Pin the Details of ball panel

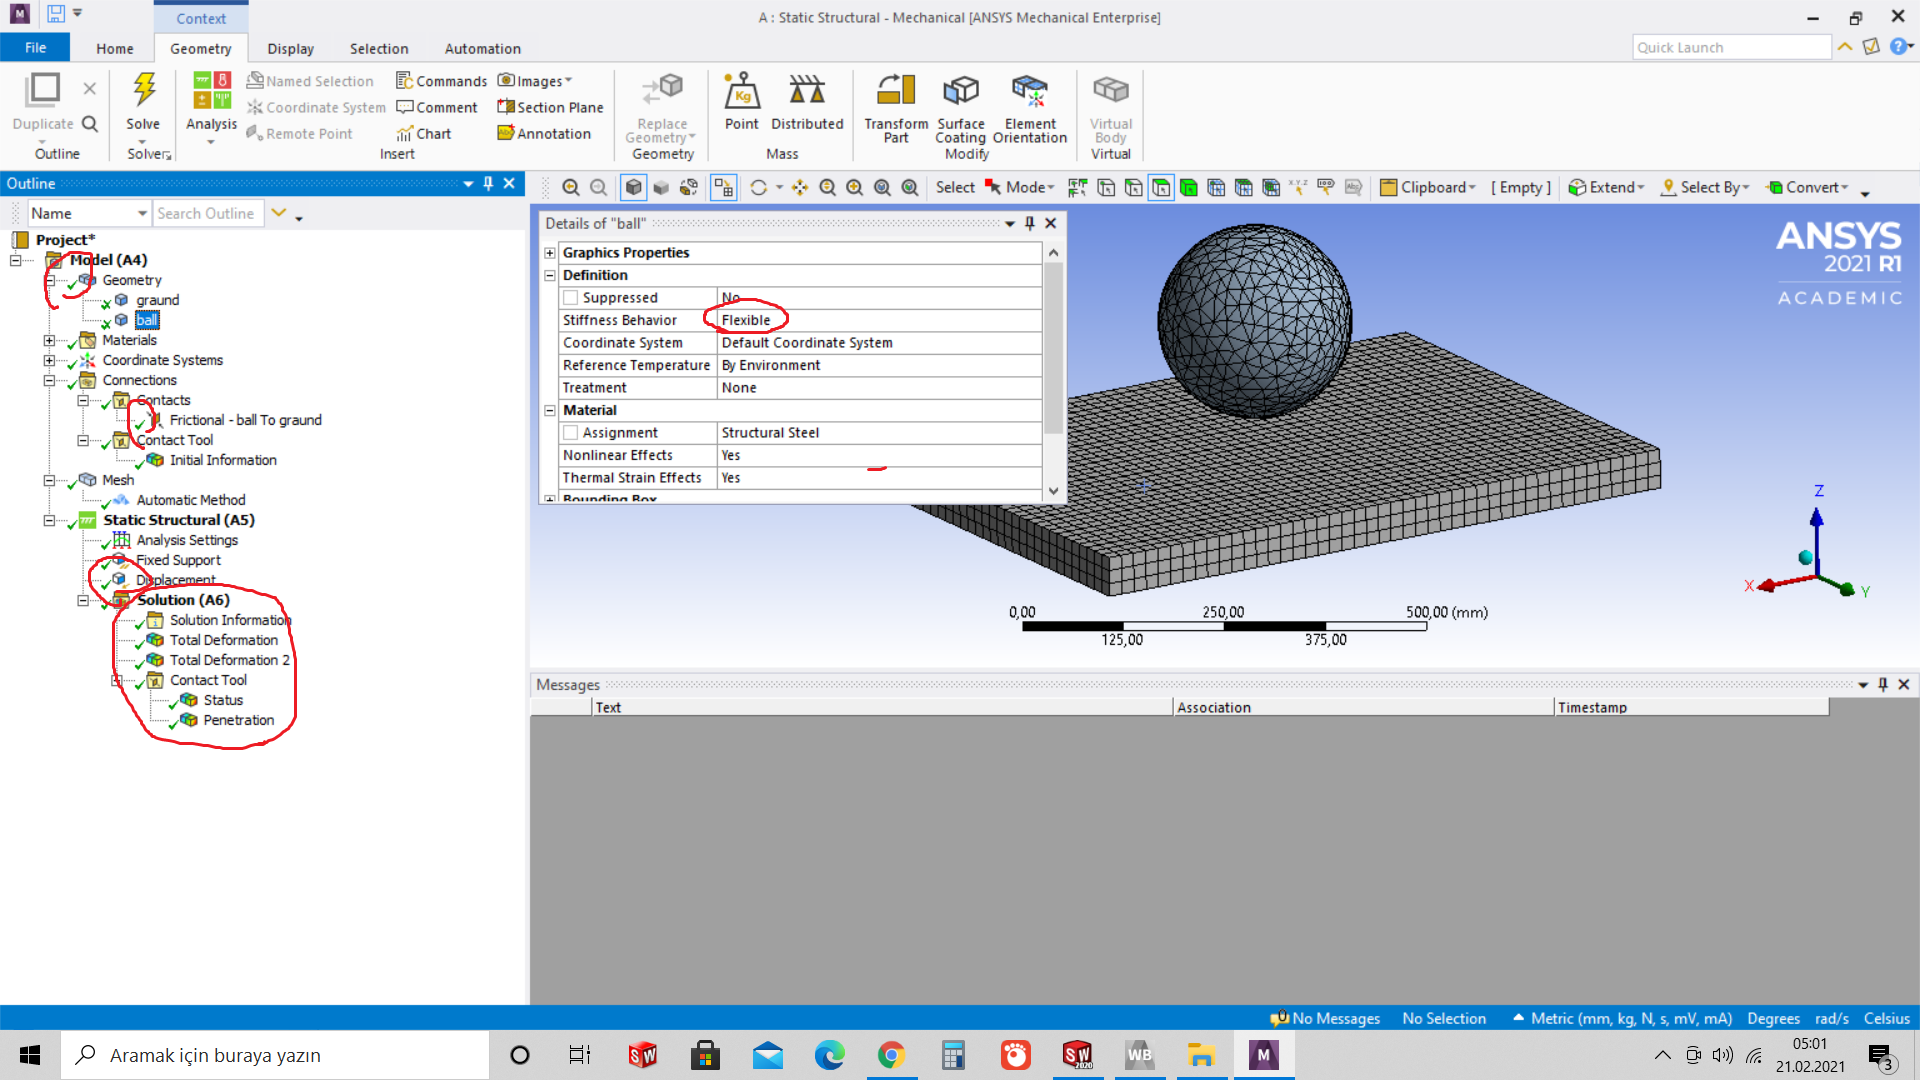(1030, 223)
